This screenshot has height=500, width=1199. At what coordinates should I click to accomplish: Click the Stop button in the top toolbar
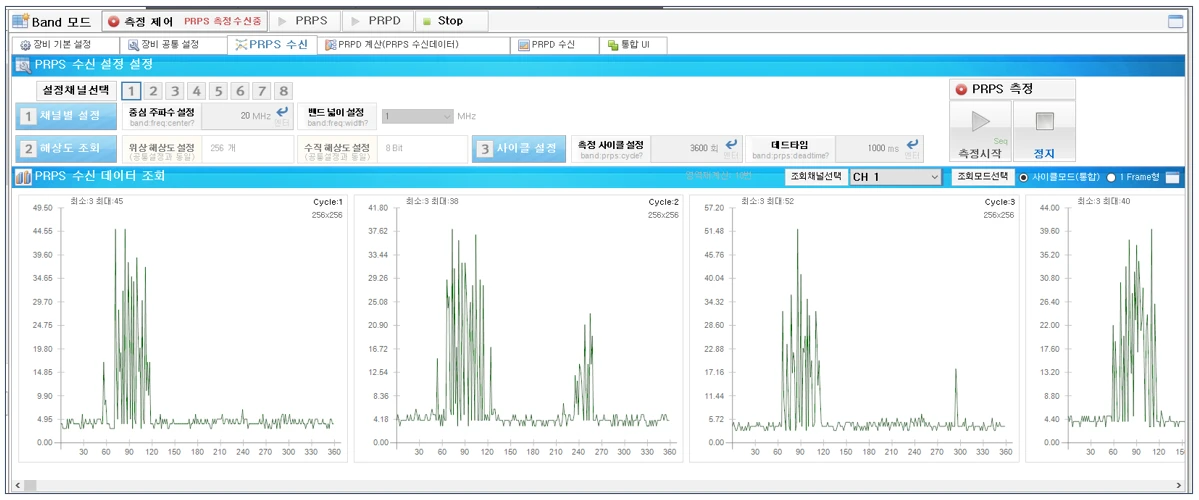pyautogui.click(x=450, y=21)
